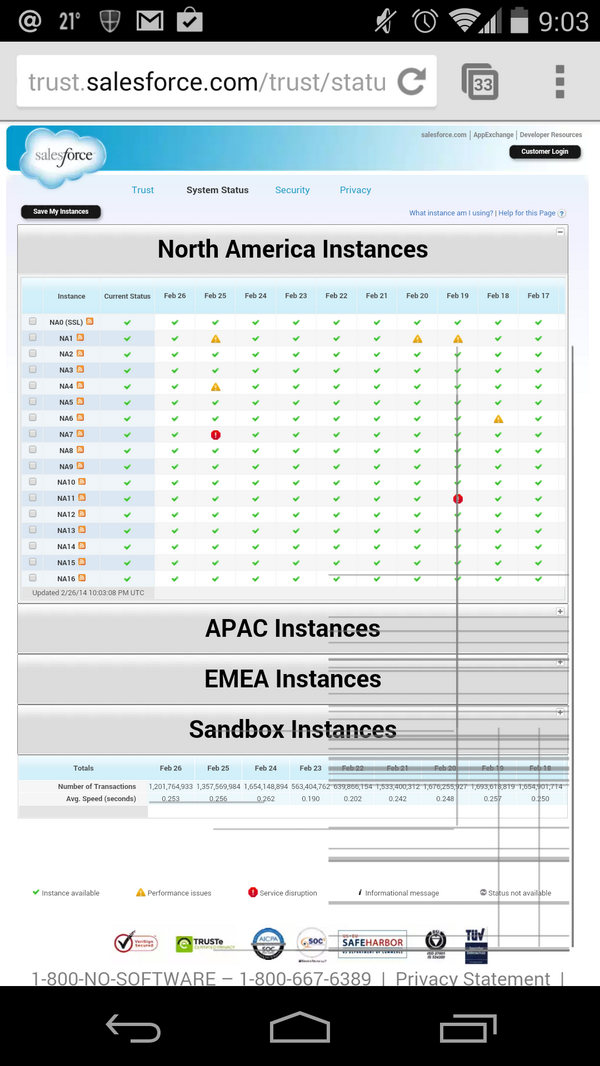This screenshot has width=600, height=1066.
Task: Click NA7 service disruption icon for Feb 25
Action: click(x=215, y=435)
